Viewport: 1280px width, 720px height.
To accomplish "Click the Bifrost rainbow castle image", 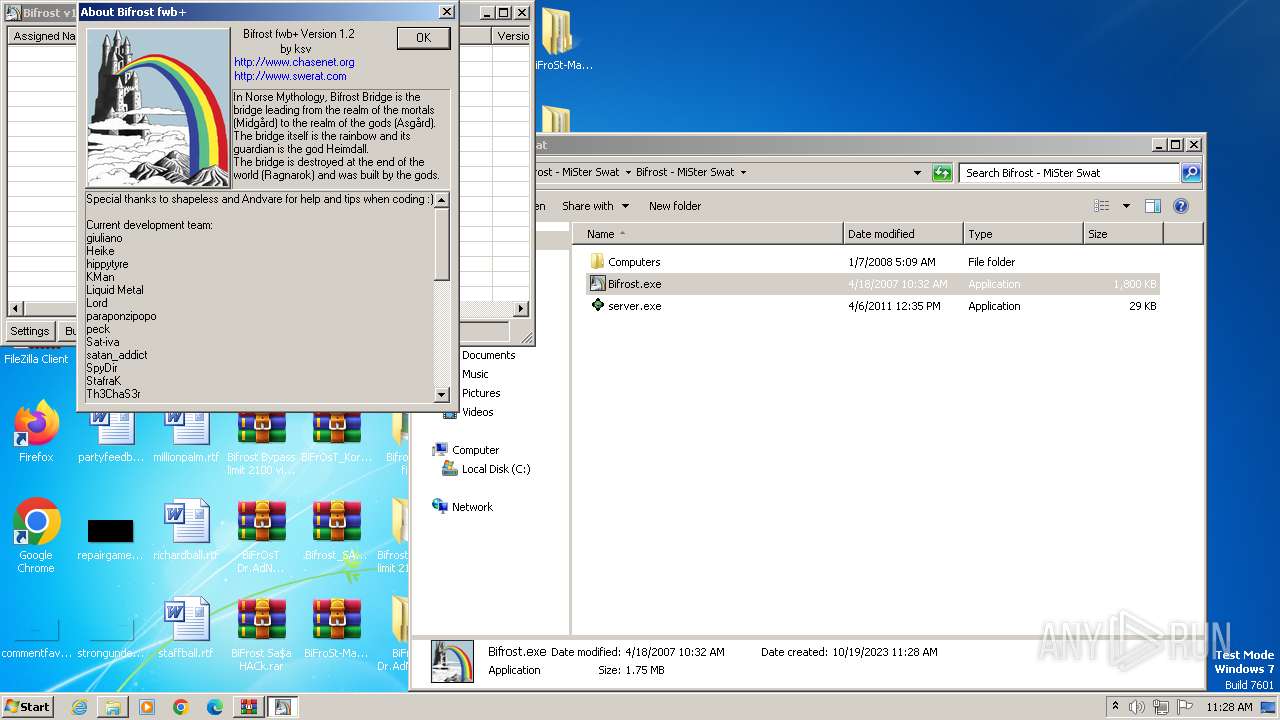I will click(157, 108).
